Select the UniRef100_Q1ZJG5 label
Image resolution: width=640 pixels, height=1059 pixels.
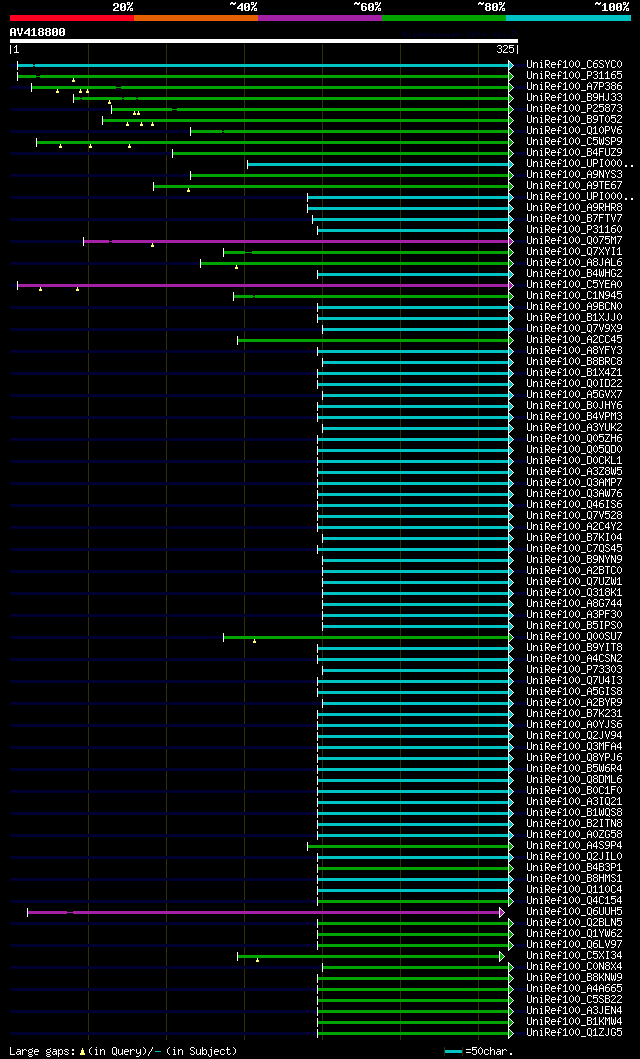coord(575,1033)
